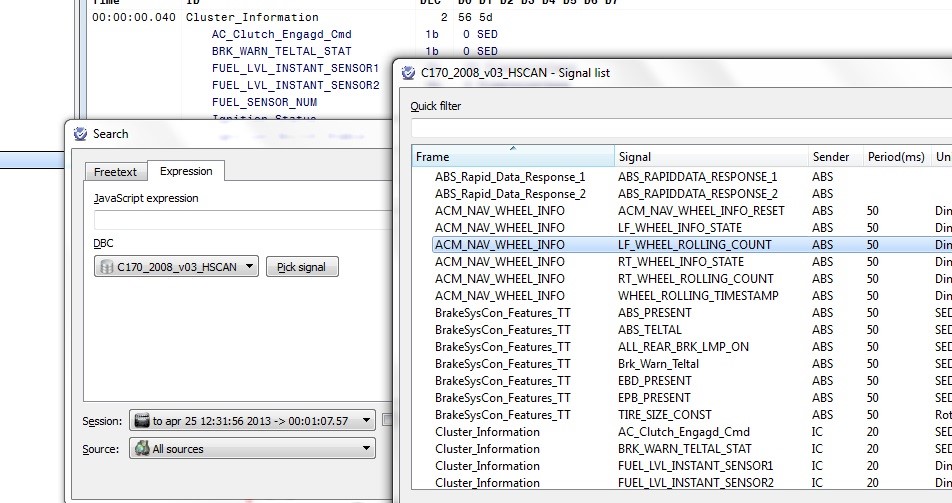This screenshot has width=952, height=503.
Task: Click the FUEL_LVL_INSTANT_SENSOR2 row in the trace window
Action: [x=295, y=85]
